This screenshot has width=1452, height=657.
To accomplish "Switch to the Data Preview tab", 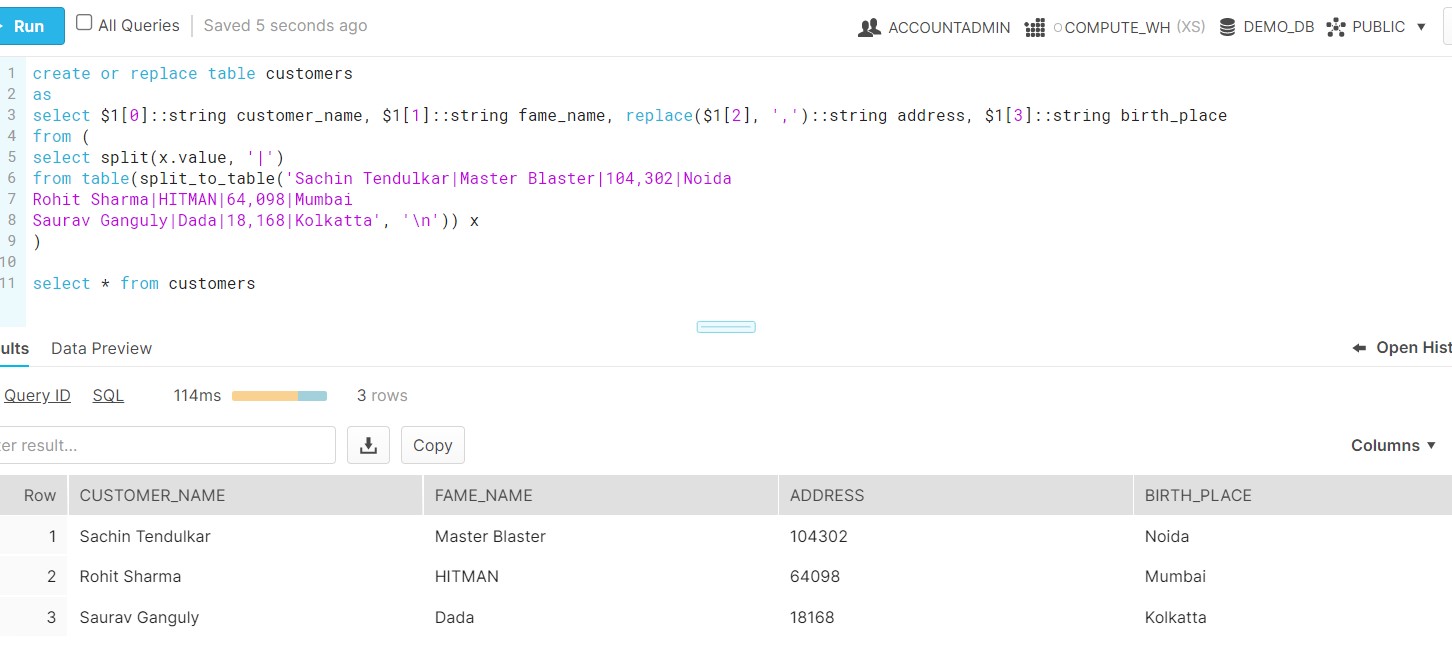I will (101, 348).
